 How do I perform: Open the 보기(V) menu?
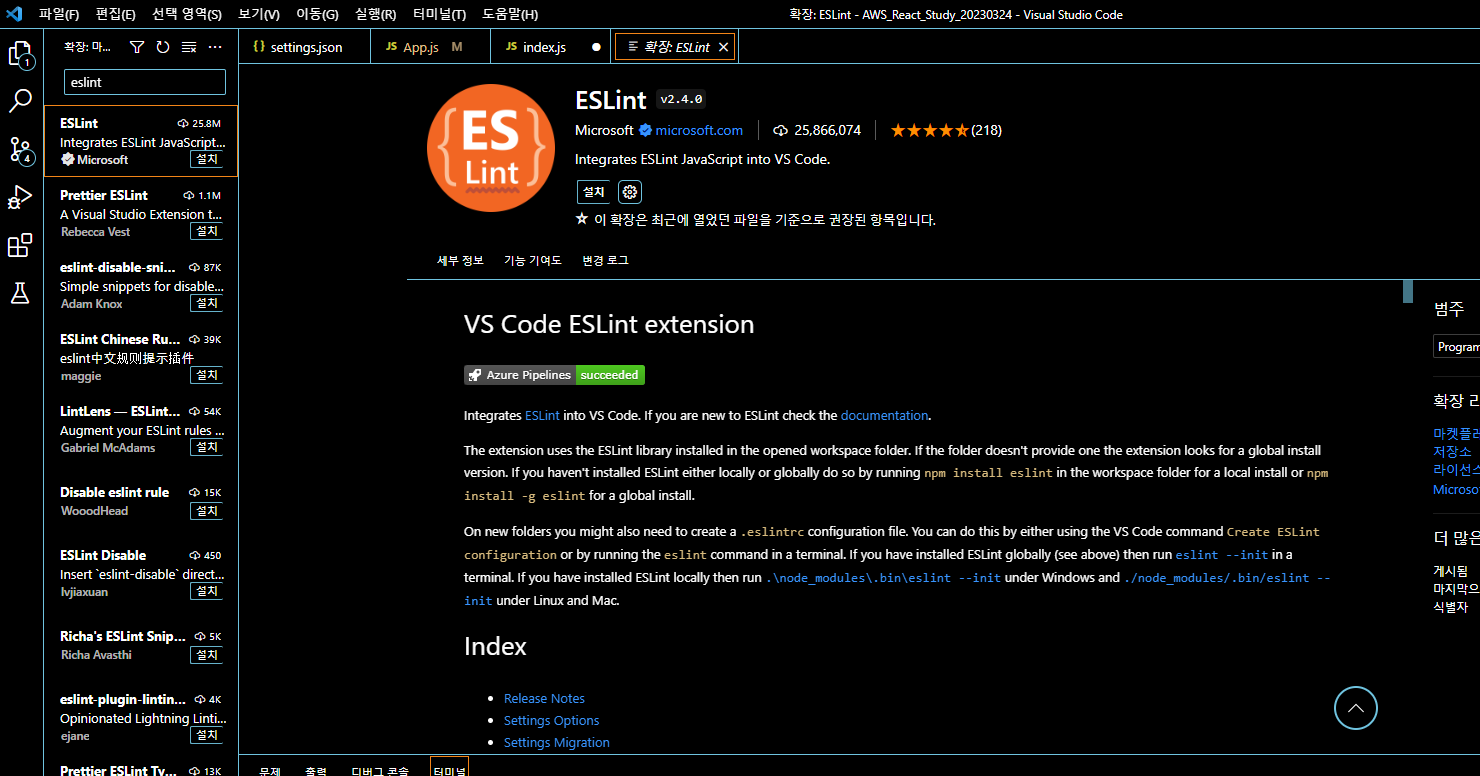(259, 15)
